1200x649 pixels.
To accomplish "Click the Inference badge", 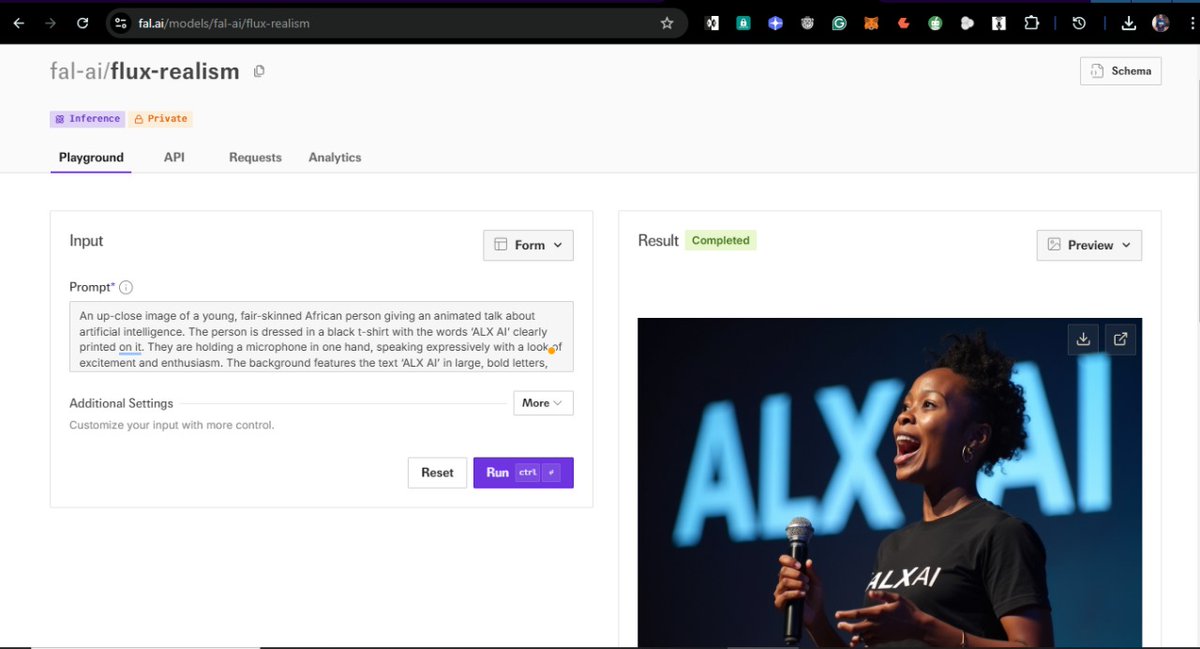I will click(87, 118).
